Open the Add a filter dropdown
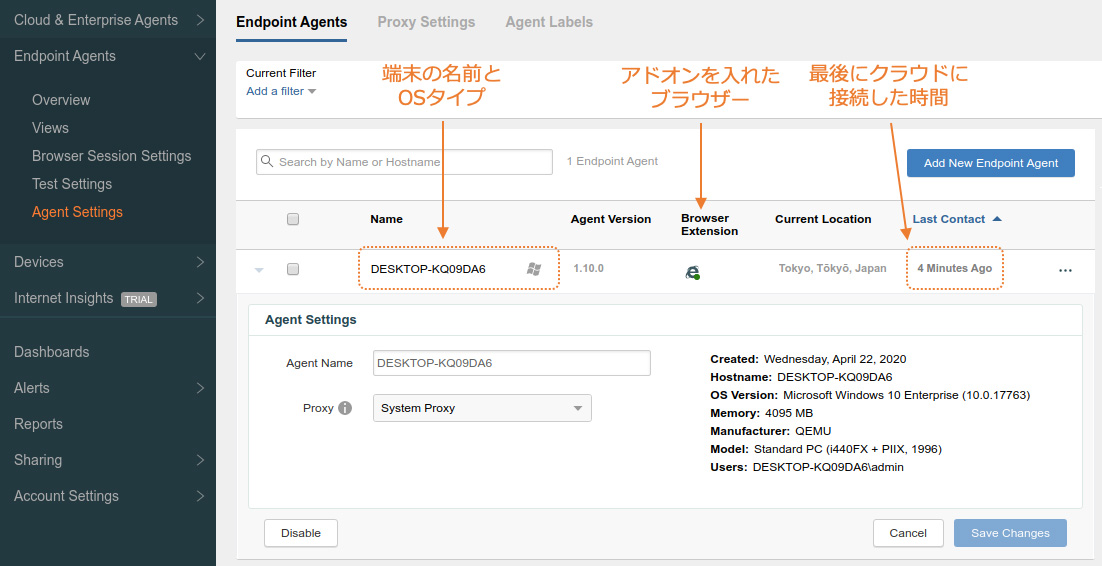Screen dimensions: 1102x566 281,91
